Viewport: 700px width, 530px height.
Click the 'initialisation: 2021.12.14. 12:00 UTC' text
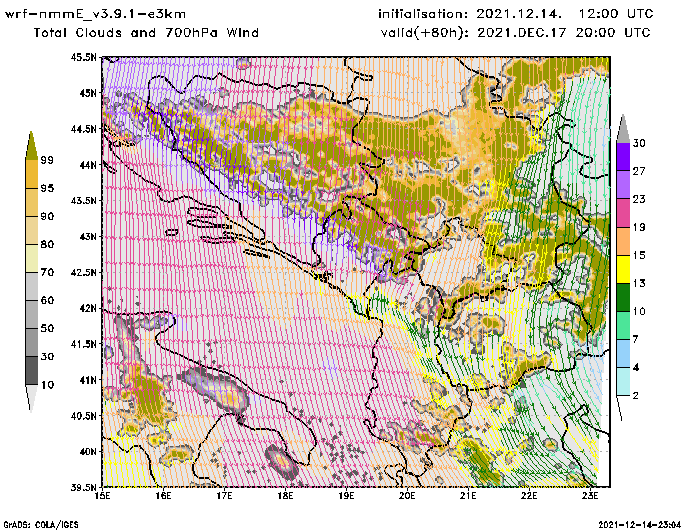(516, 14)
